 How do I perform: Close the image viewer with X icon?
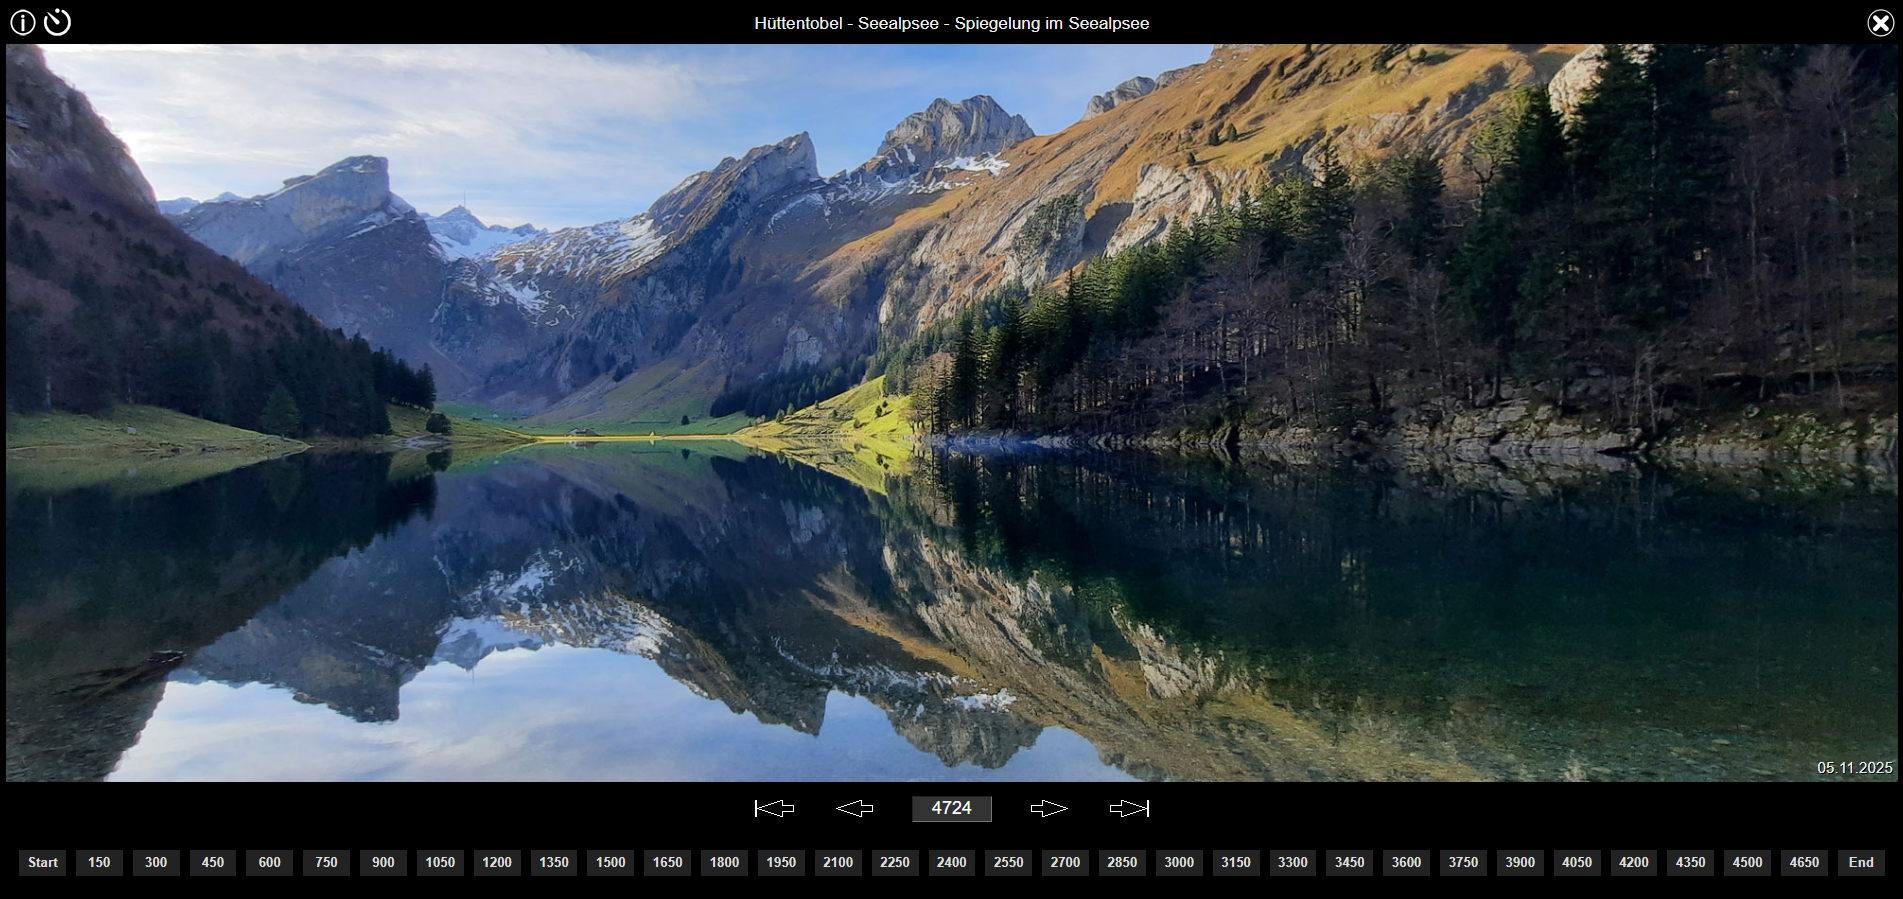[x=1880, y=22]
